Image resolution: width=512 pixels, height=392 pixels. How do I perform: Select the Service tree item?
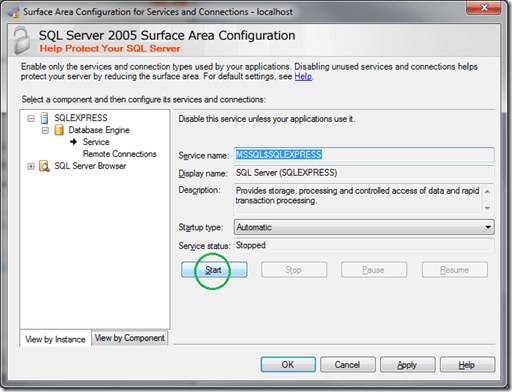96,142
